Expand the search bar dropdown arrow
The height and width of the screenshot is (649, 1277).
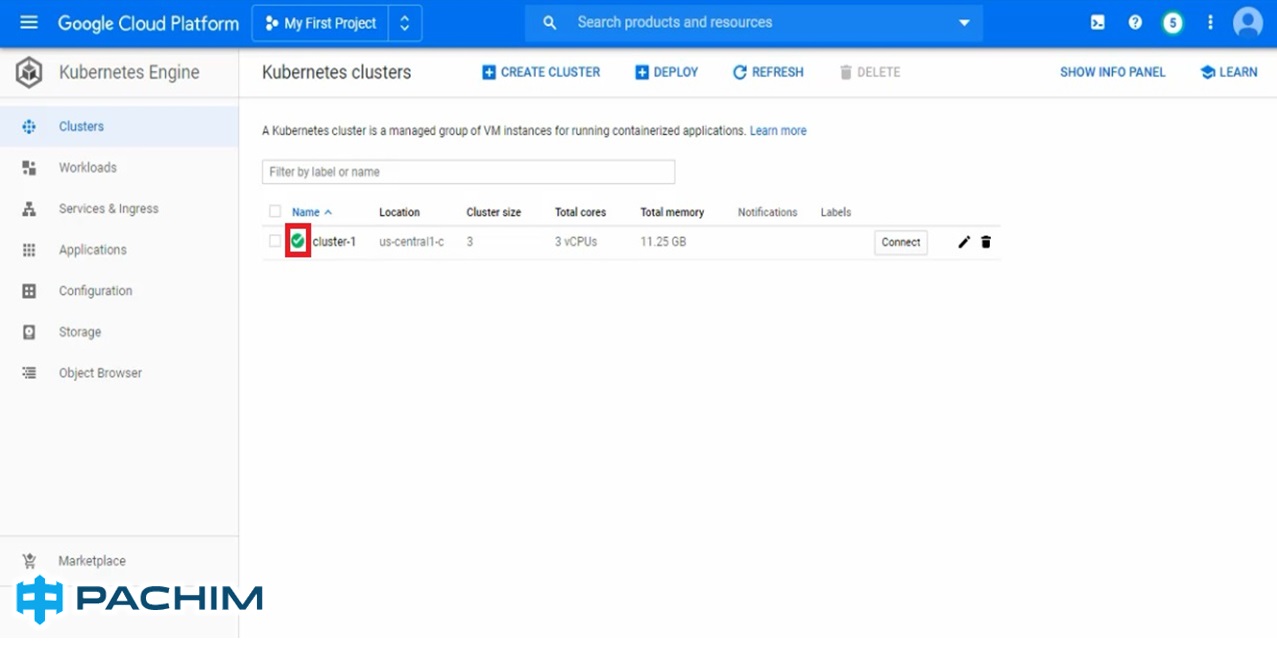(964, 23)
